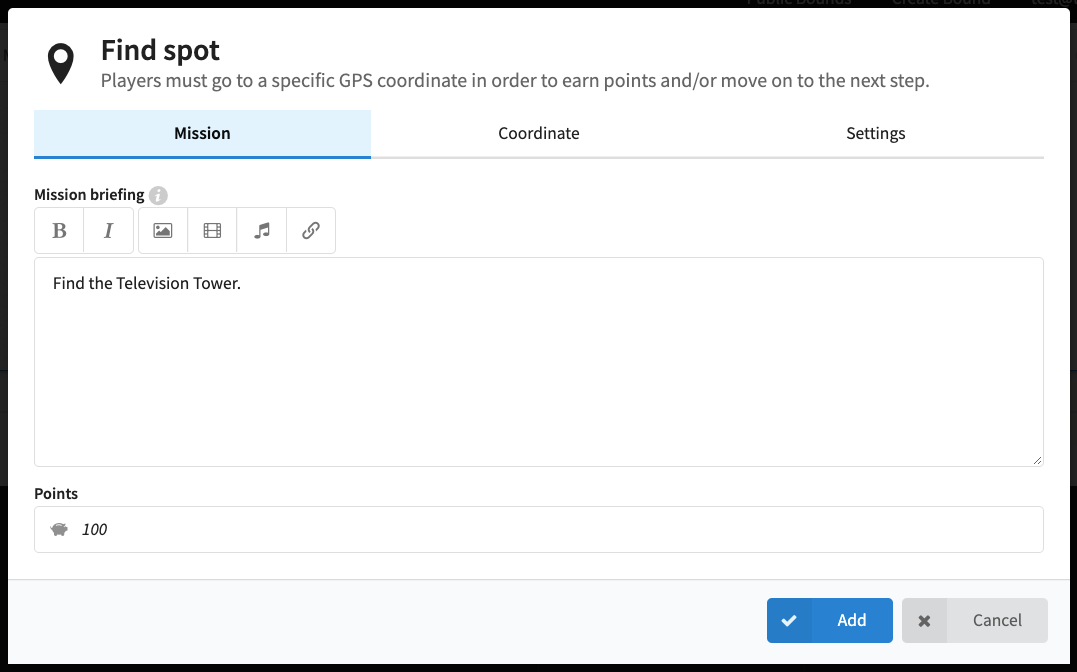Insert a hyperlink with the chain icon
Image resolution: width=1077 pixels, height=672 pixels.
311,231
